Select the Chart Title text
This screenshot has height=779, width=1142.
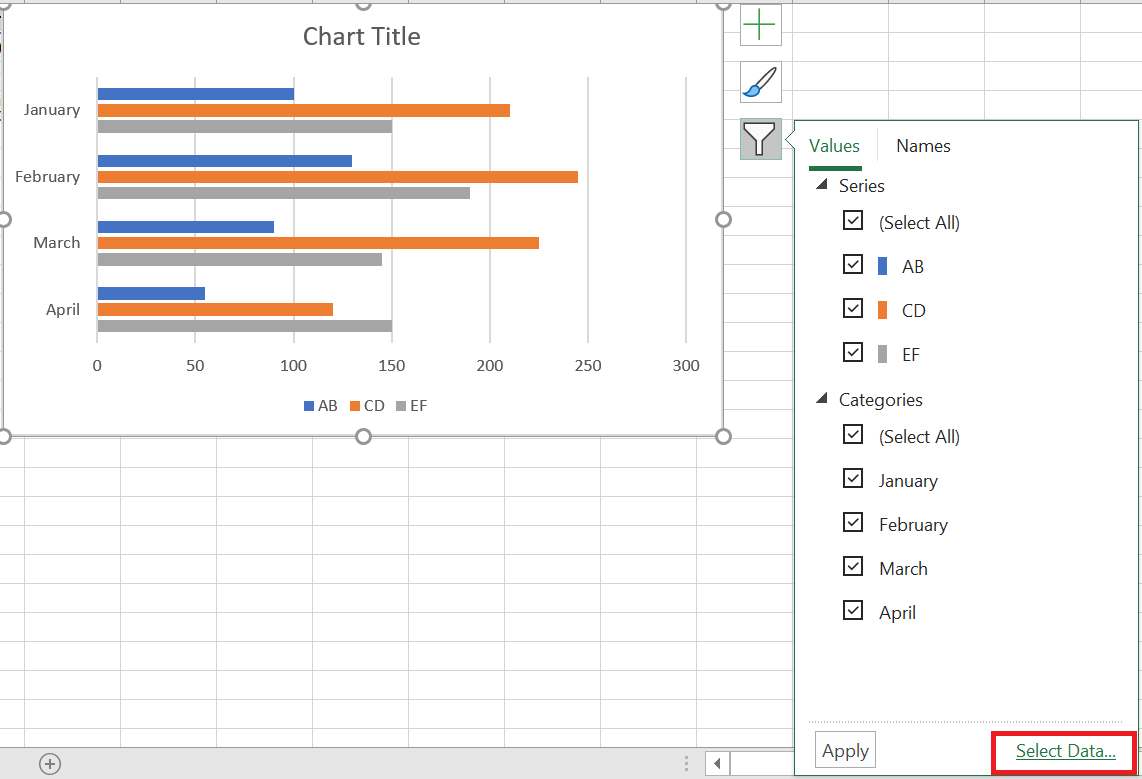[361, 36]
